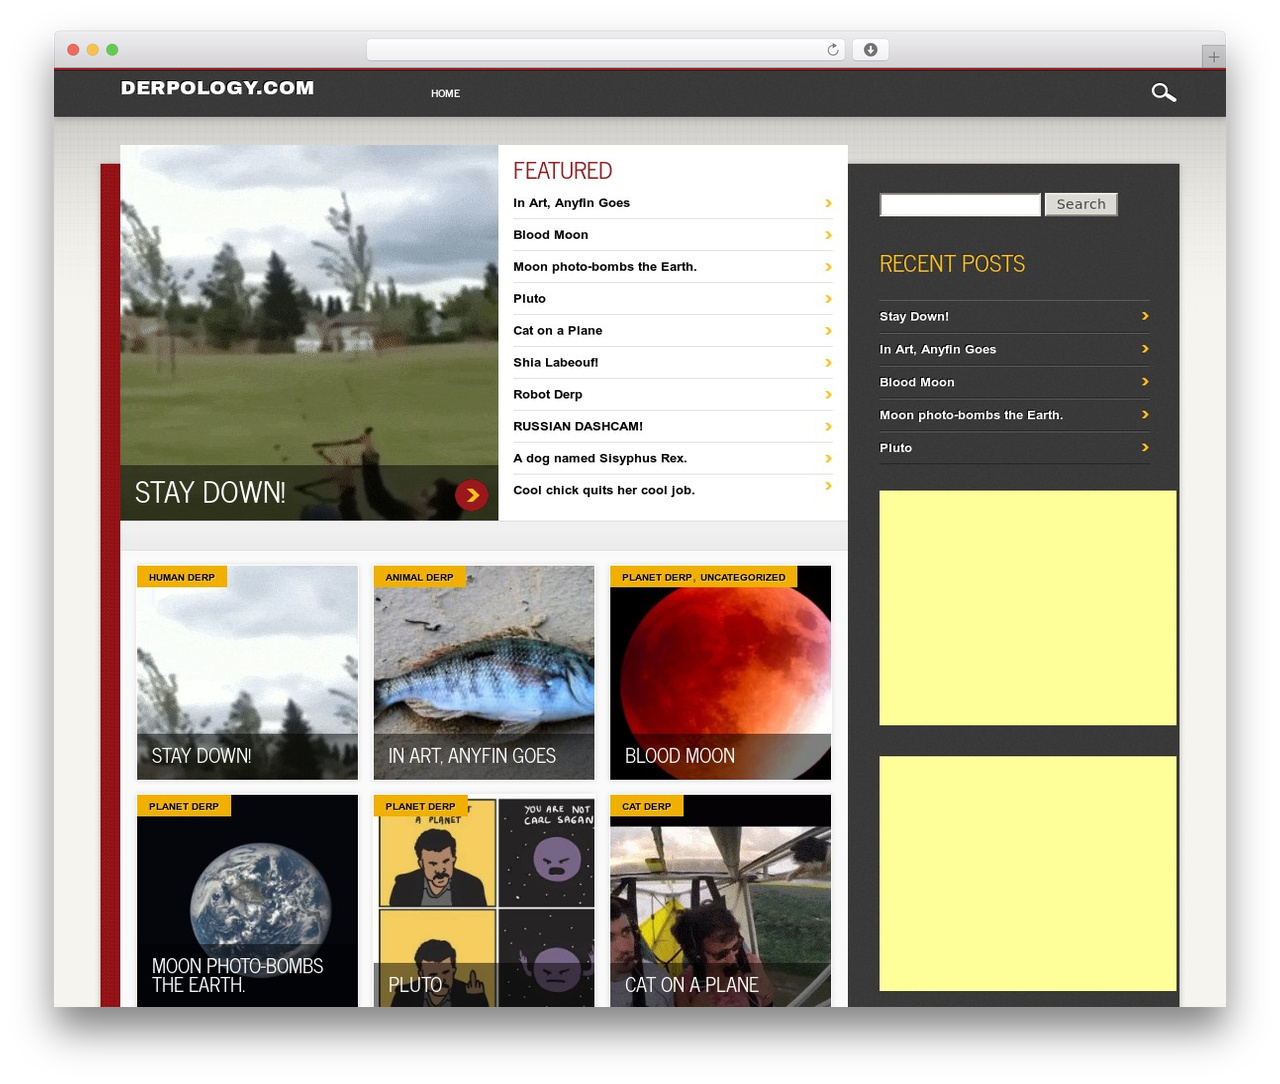The height and width of the screenshot is (1084, 1280).
Task: Click arrow beside recent post Stay Down!
Action: click(1145, 316)
